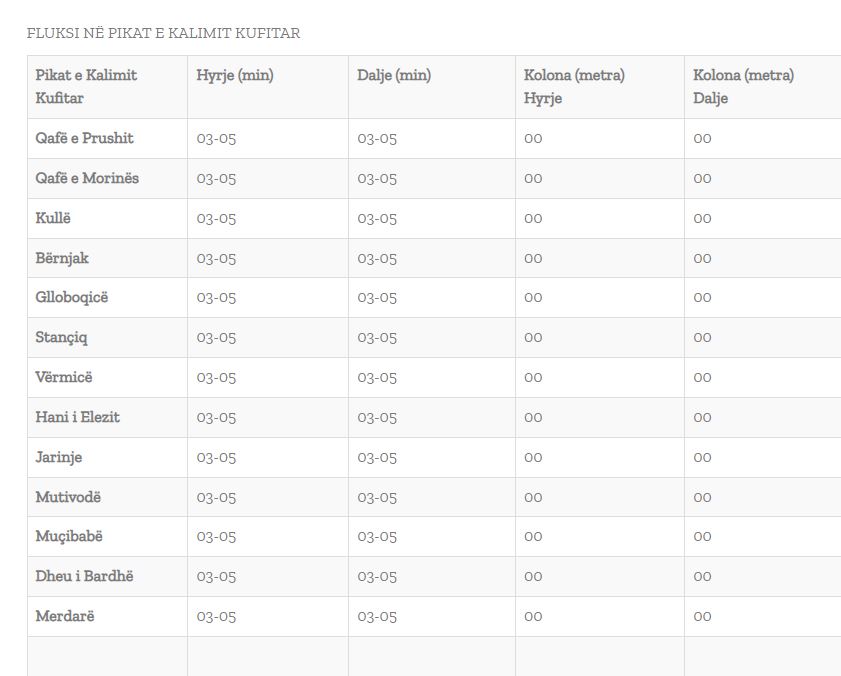Screen dimensions: 841x676
Task: Click the 'Mutivodë' row label
Action: (68, 497)
